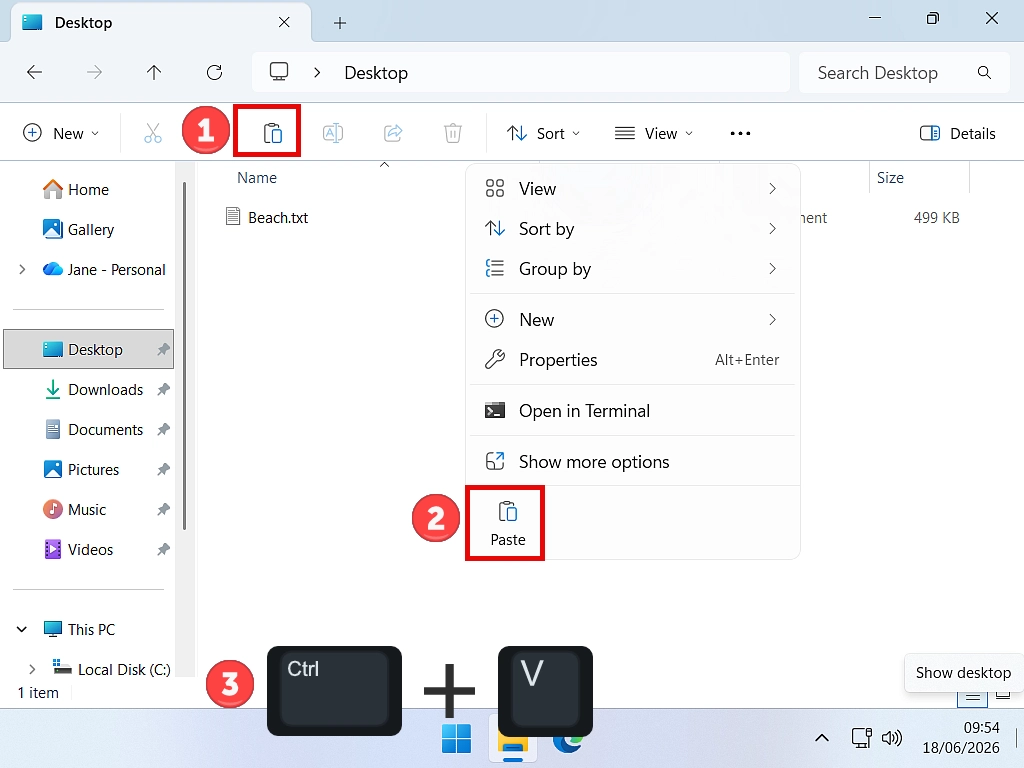Click Paste in the context menu
Viewport: 1024px width, 768px height.
pos(507,523)
